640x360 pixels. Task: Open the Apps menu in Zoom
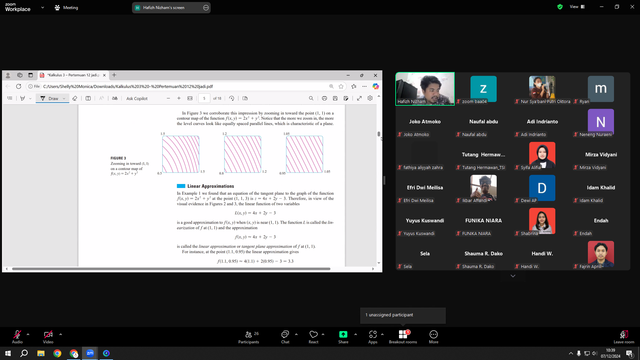pos(373,336)
